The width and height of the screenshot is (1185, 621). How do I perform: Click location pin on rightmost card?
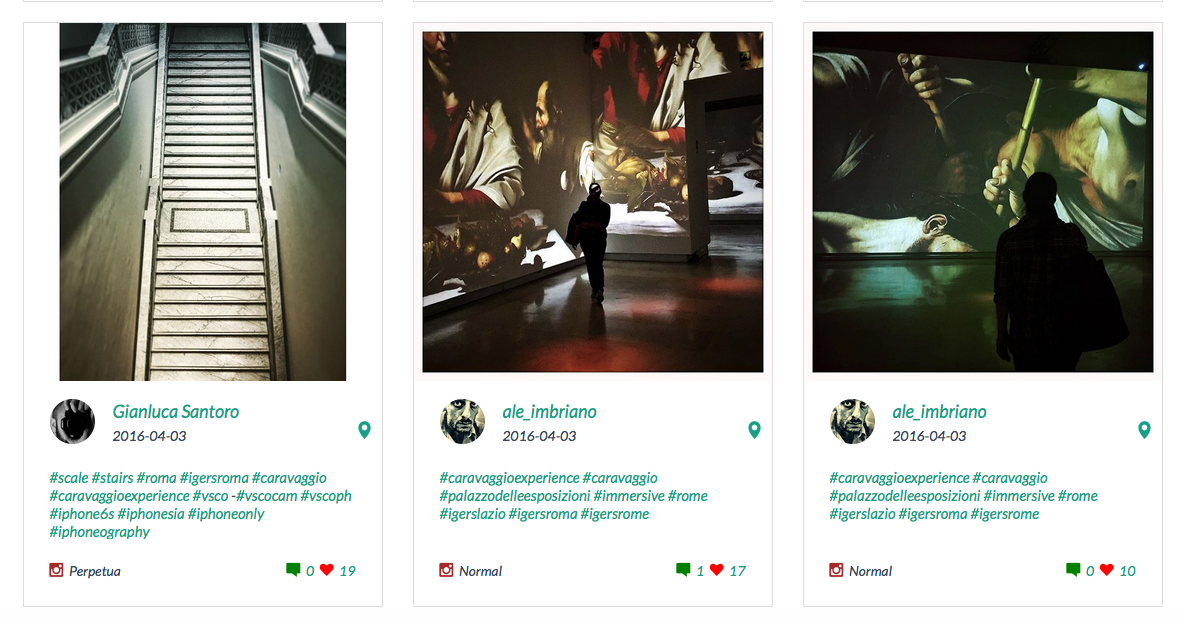[1144, 430]
